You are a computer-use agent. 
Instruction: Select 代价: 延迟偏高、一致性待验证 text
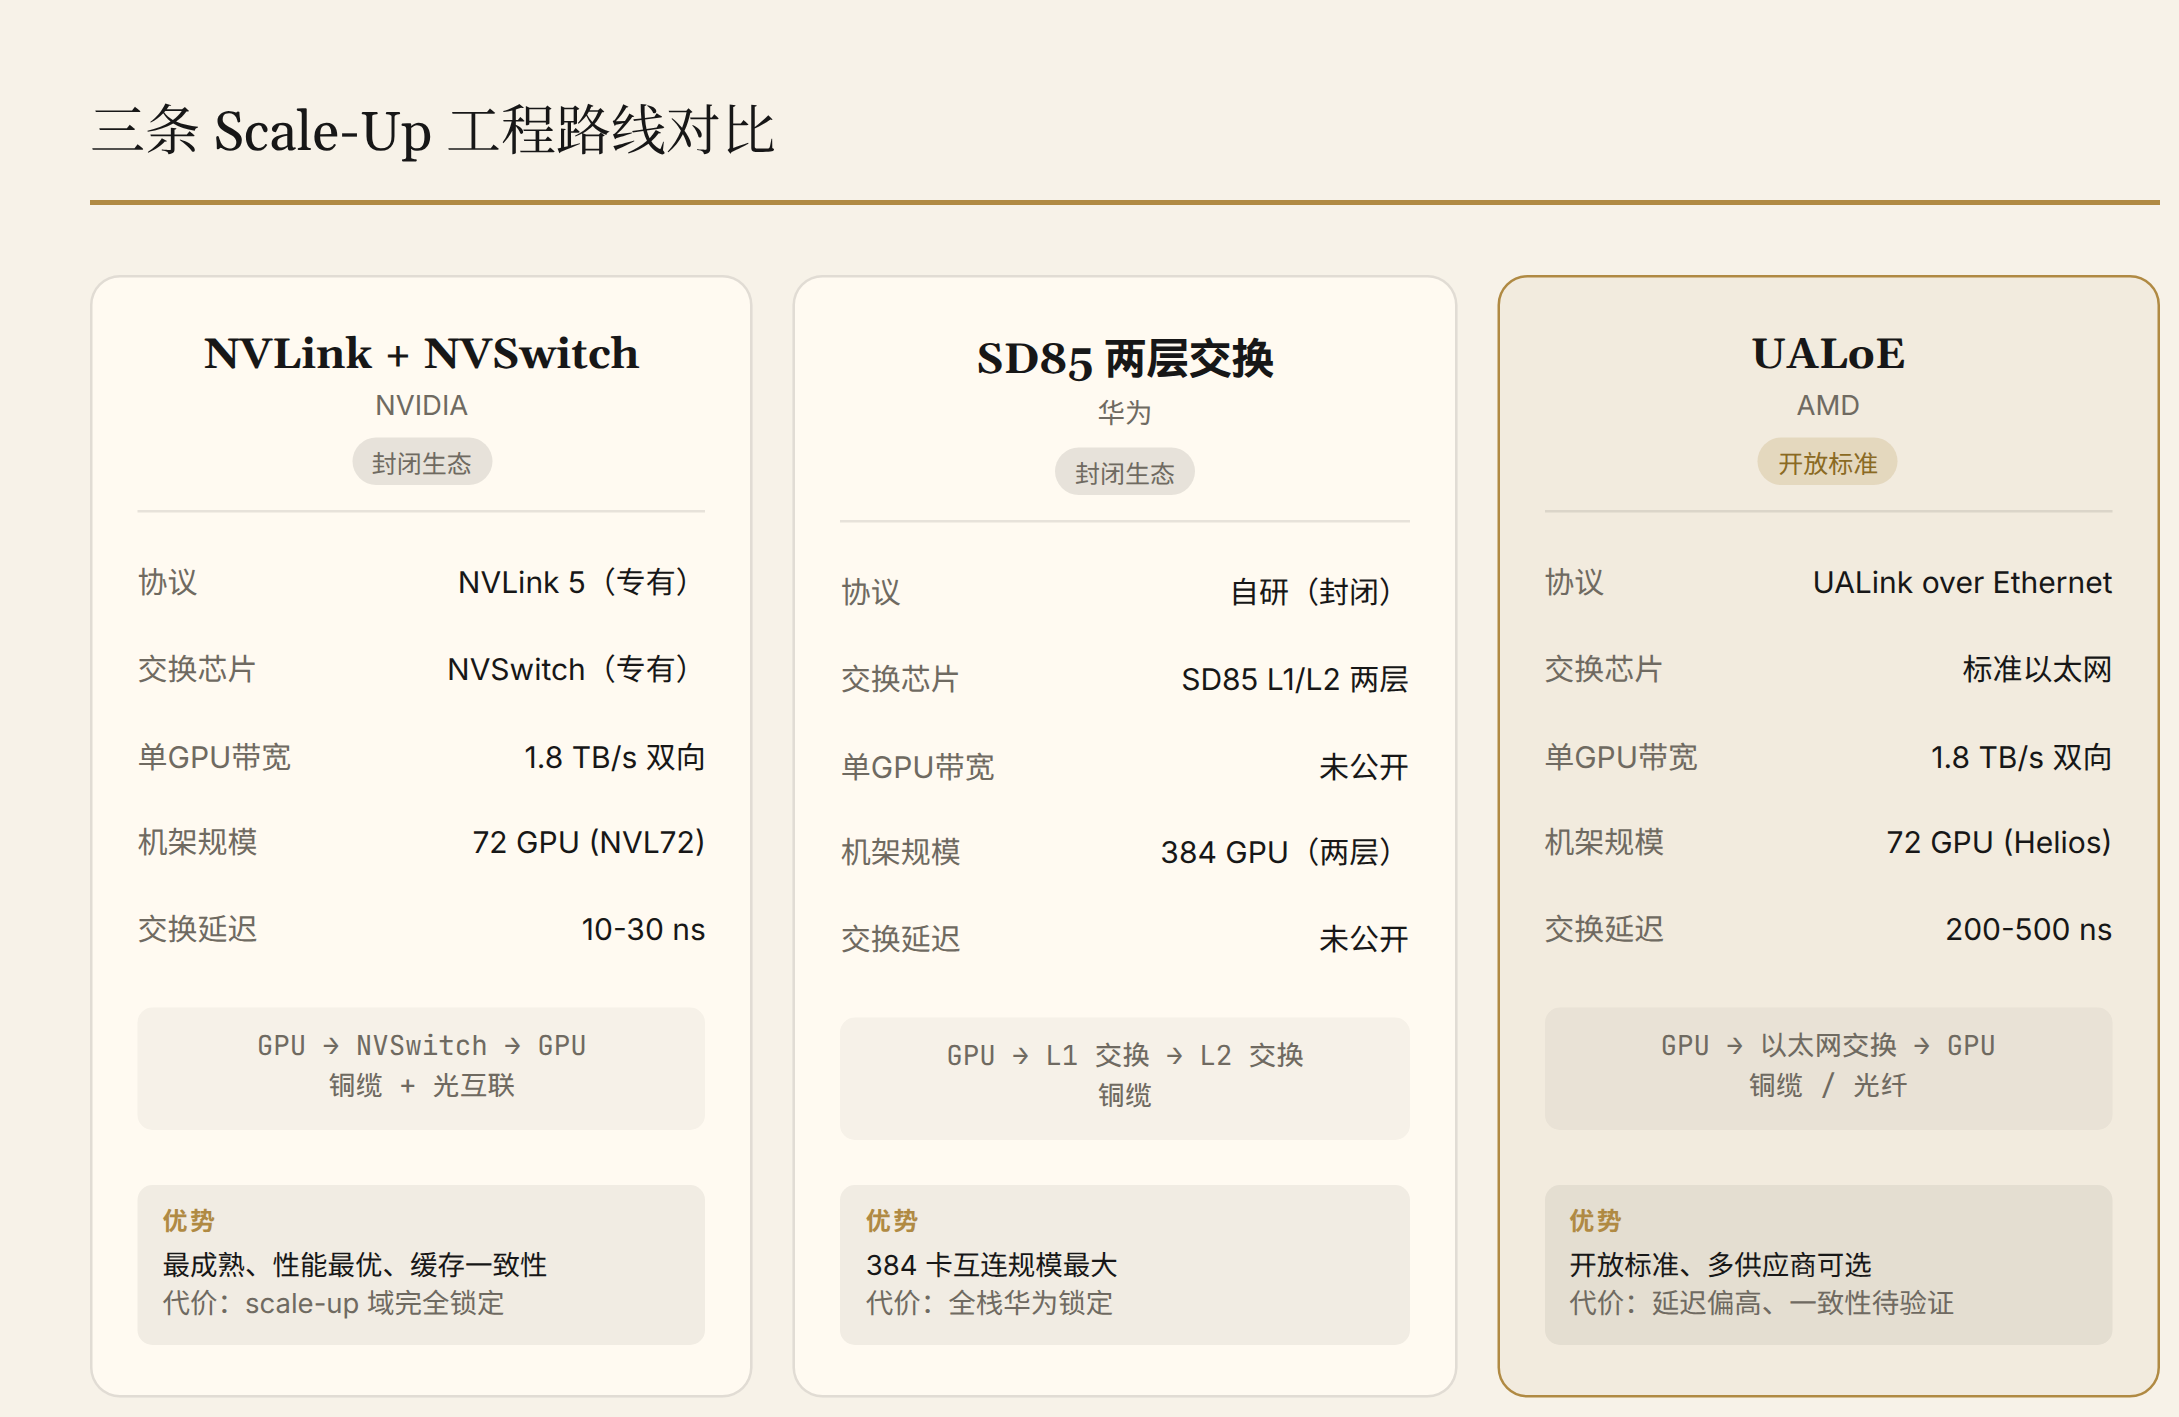click(1761, 1303)
